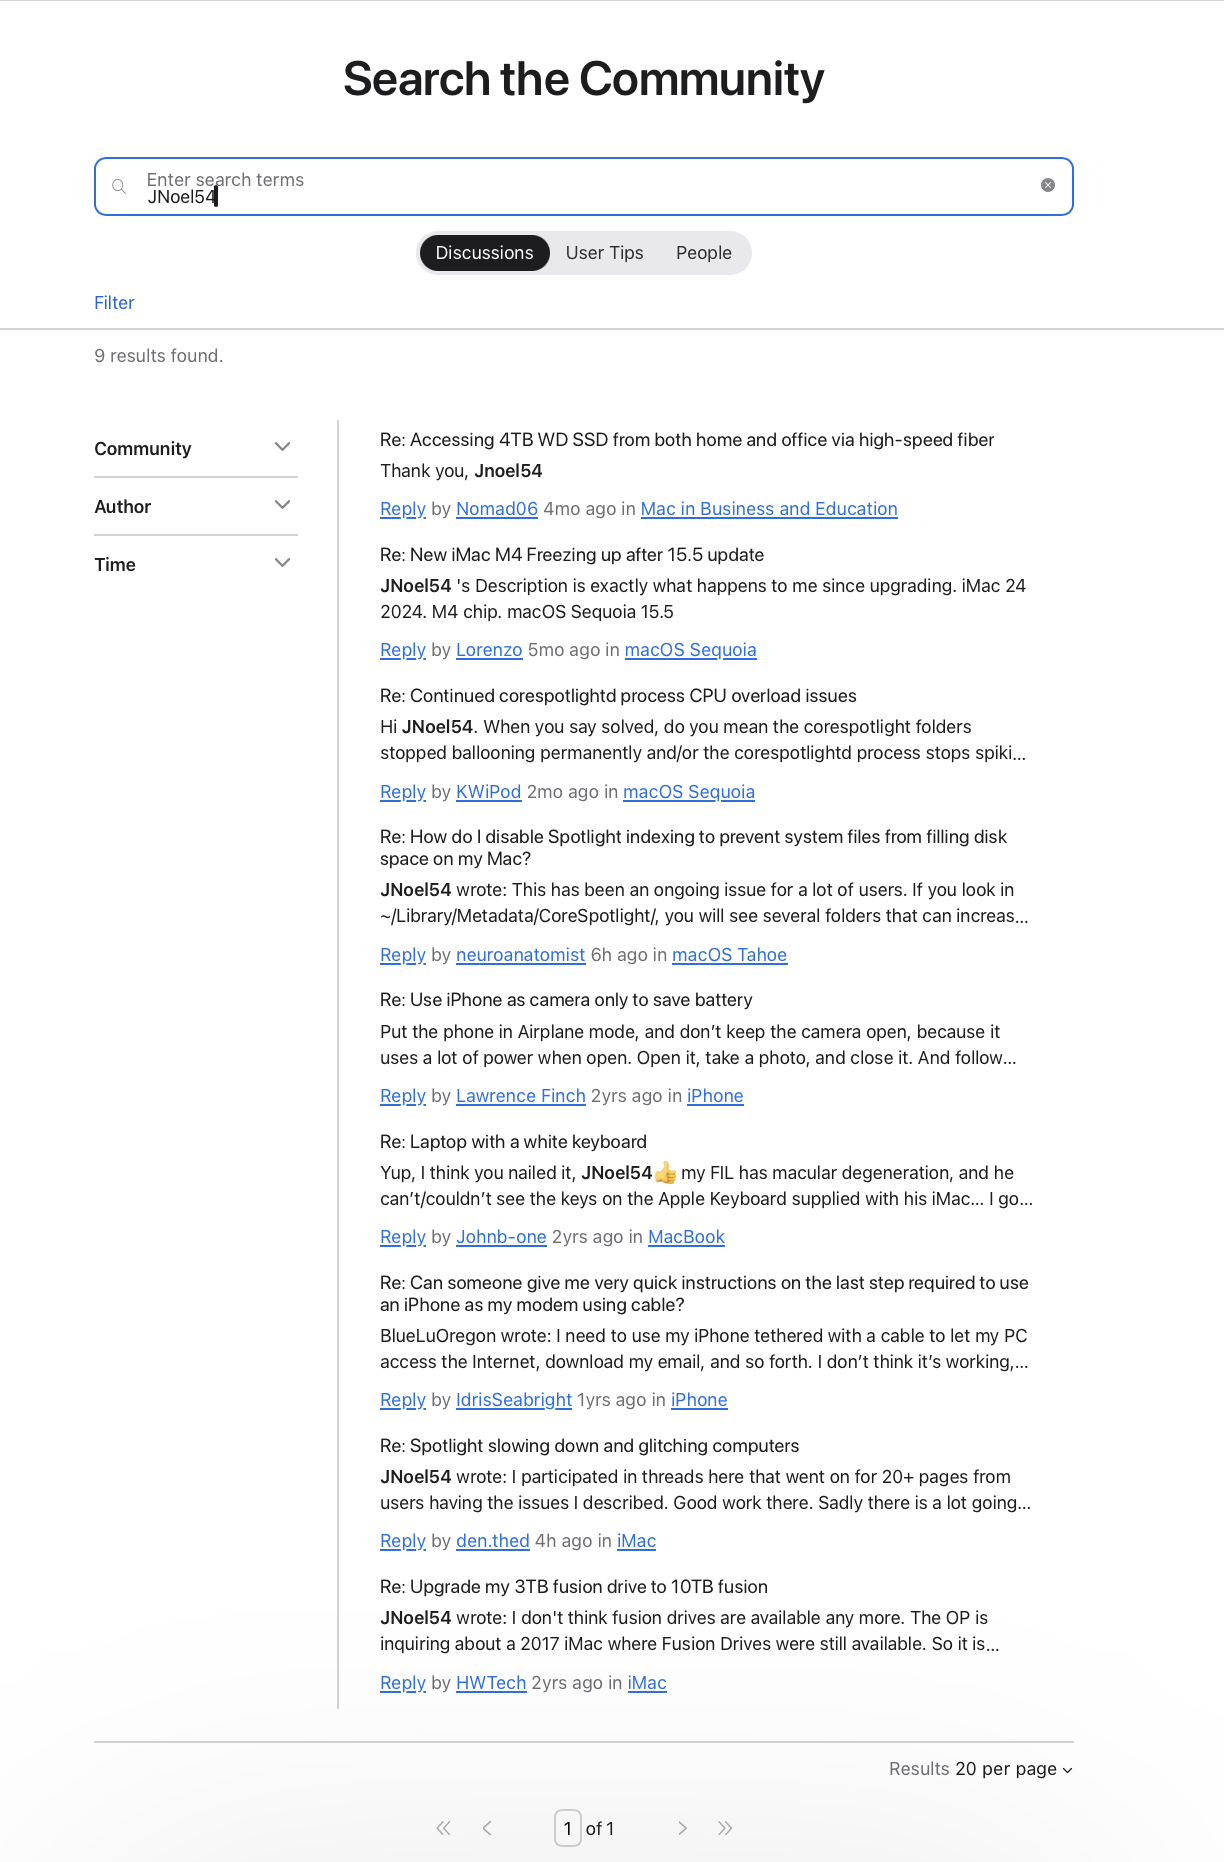The height and width of the screenshot is (1862, 1224).
Task: Open Reply link by Nomad06
Action: click(x=403, y=509)
